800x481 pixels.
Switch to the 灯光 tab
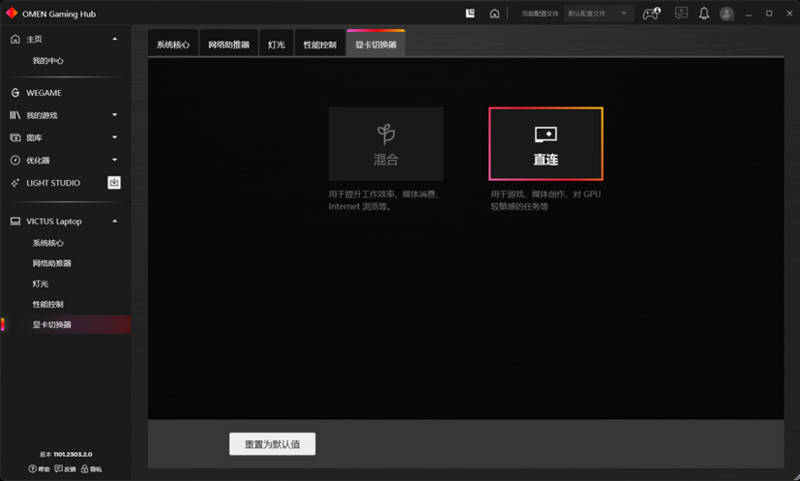[276, 44]
